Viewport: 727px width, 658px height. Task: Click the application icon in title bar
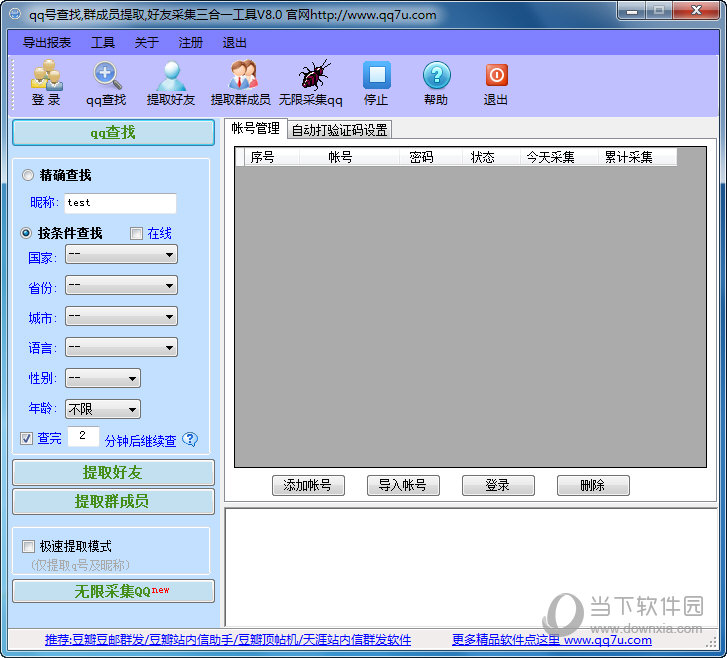(x=15, y=13)
